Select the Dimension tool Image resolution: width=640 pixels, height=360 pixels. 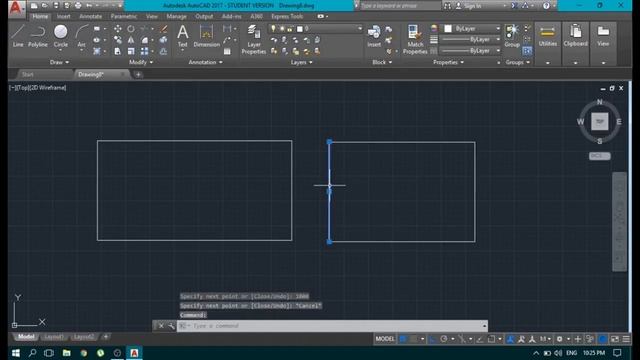tap(207, 36)
